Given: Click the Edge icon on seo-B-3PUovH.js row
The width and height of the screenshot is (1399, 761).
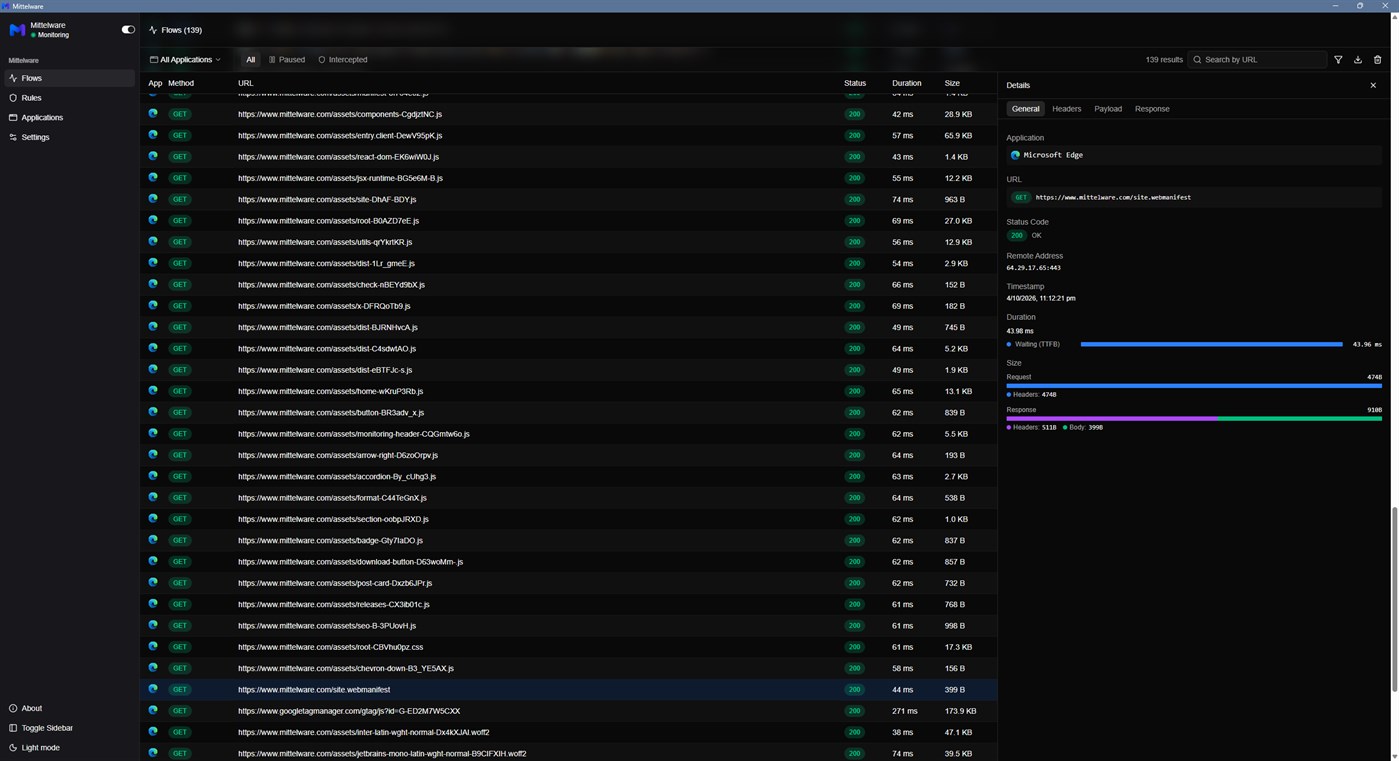Looking at the screenshot, I should (153, 625).
